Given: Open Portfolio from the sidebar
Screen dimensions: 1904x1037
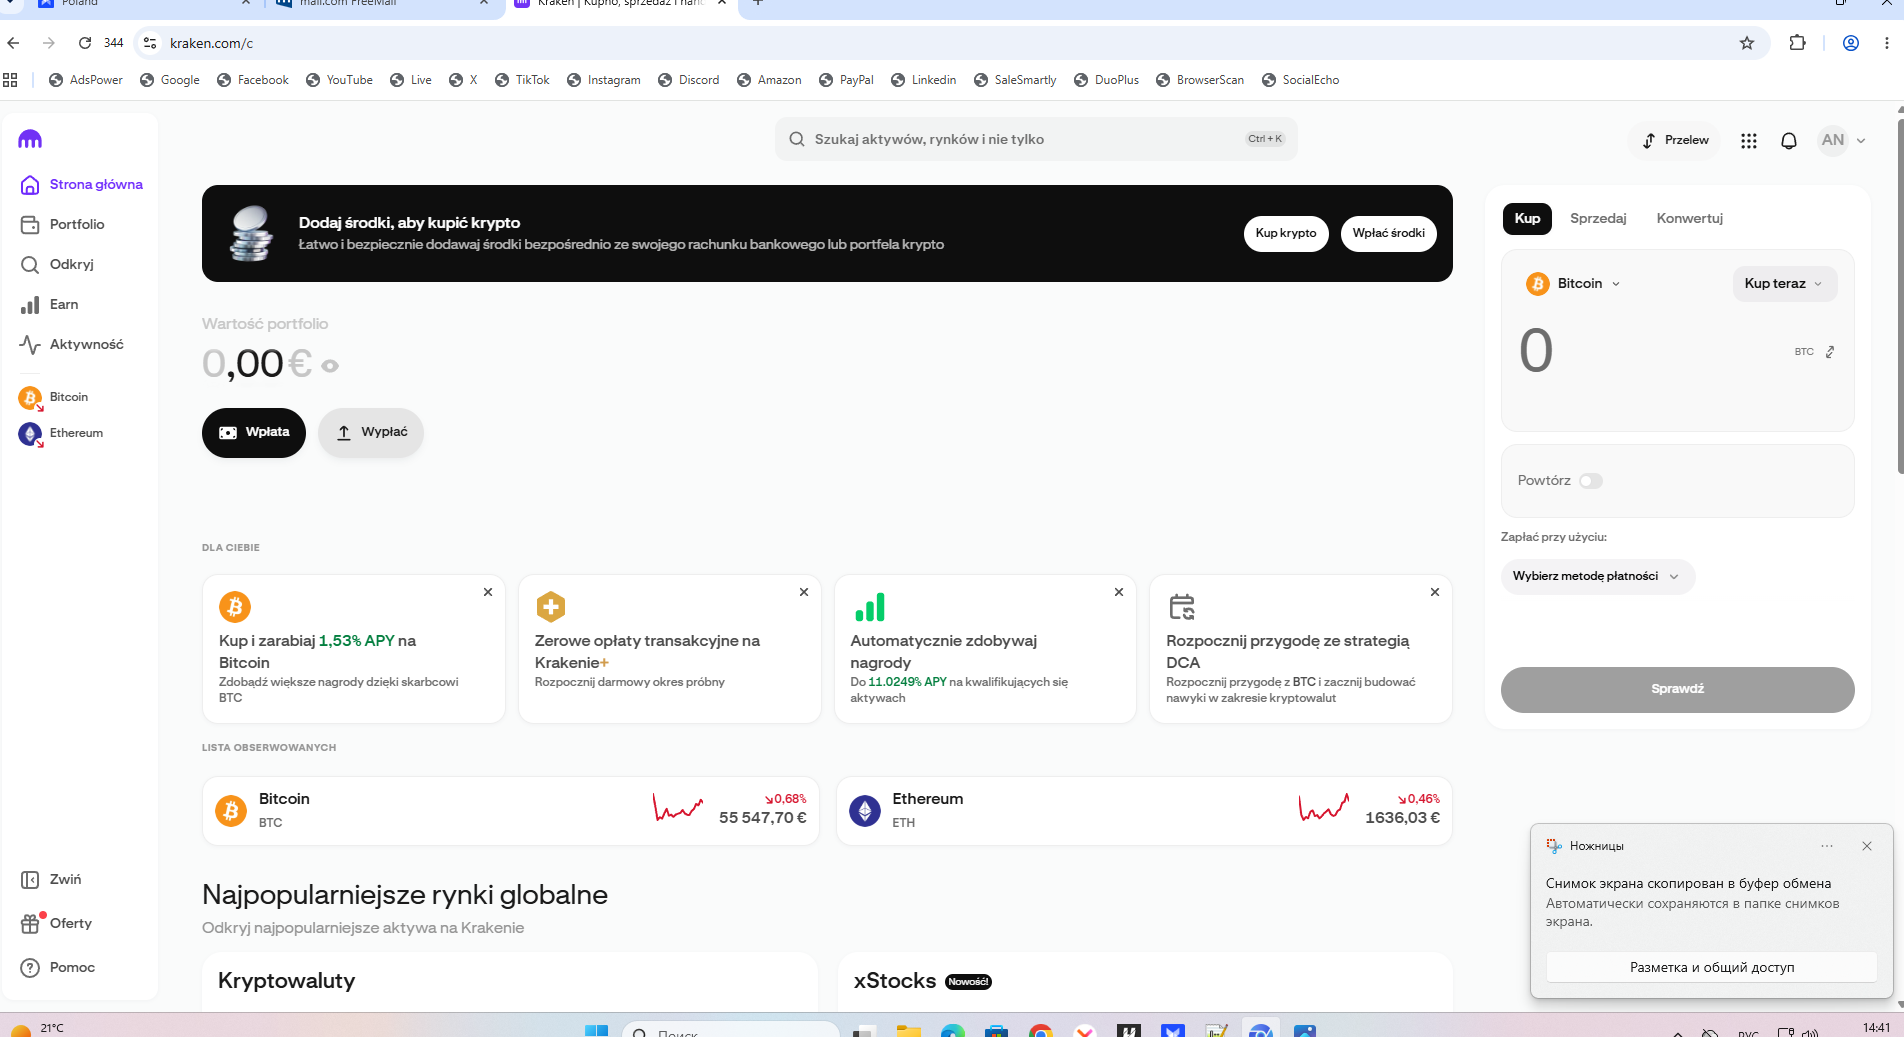Looking at the screenshot, I should pos(63,225).
